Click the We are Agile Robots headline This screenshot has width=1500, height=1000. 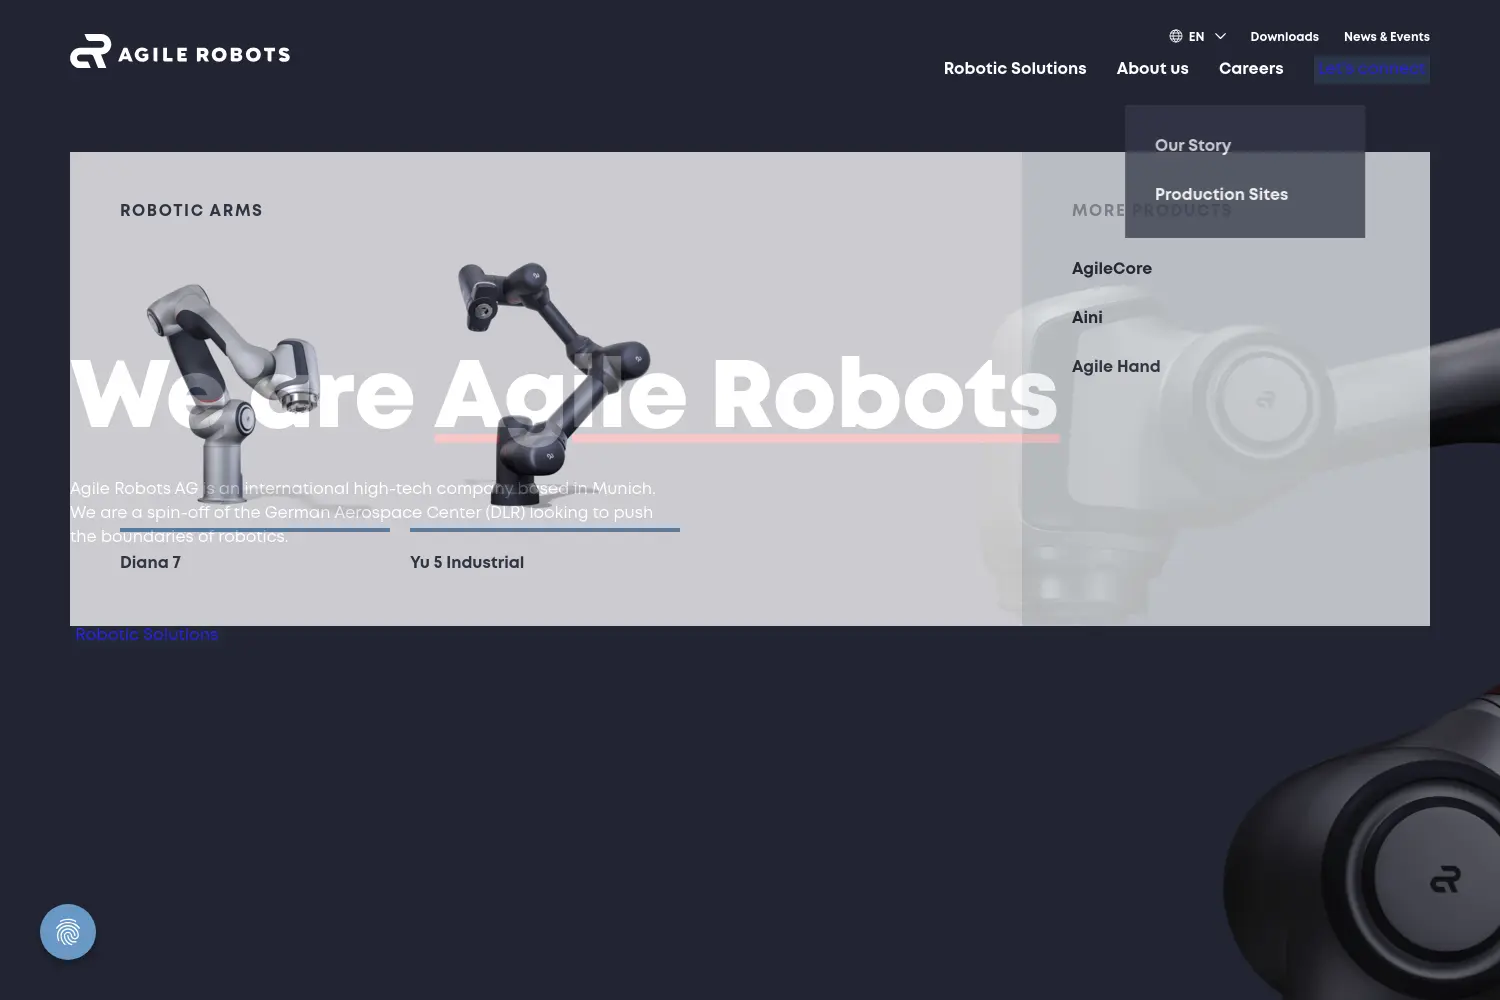click(564, 395)
